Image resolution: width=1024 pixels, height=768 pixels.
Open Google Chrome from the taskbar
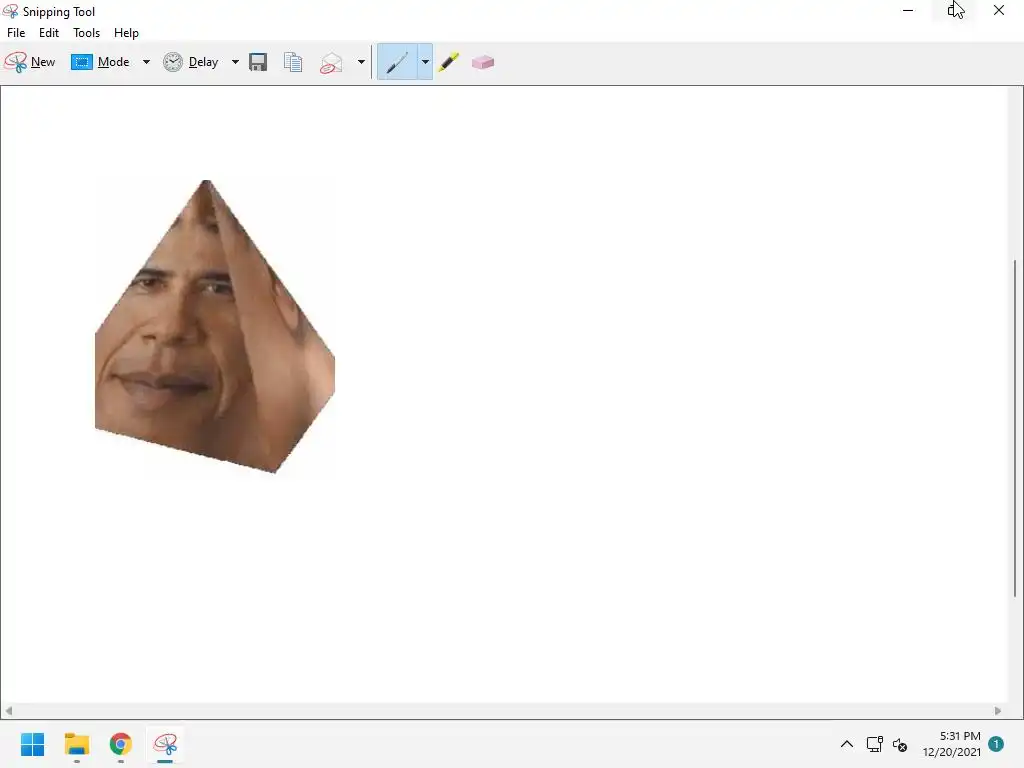pyautogui.click(x=121, y=744)
